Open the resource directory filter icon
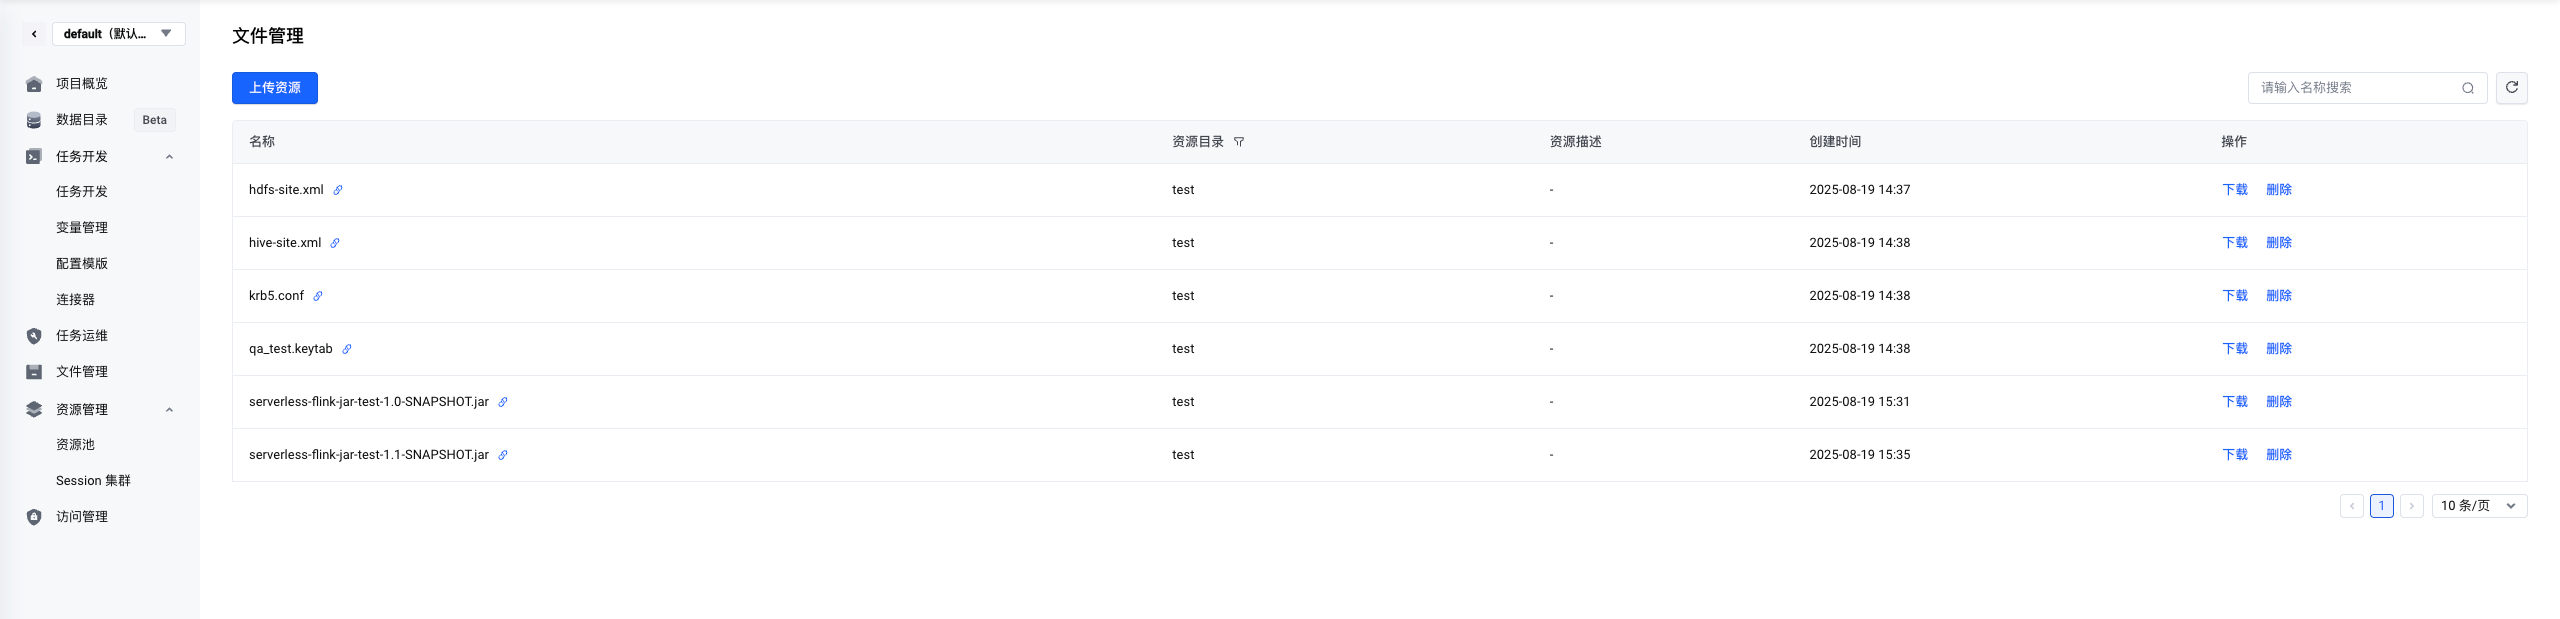Screen dimensions: 2560x619 (x=1239, y=142)
